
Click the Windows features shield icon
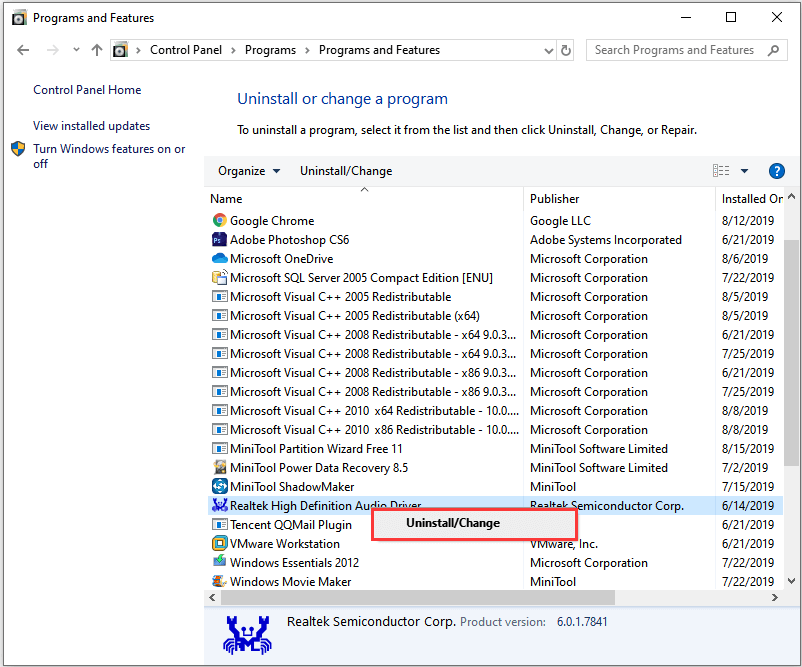pyautogui.click(x=18, y=149)
